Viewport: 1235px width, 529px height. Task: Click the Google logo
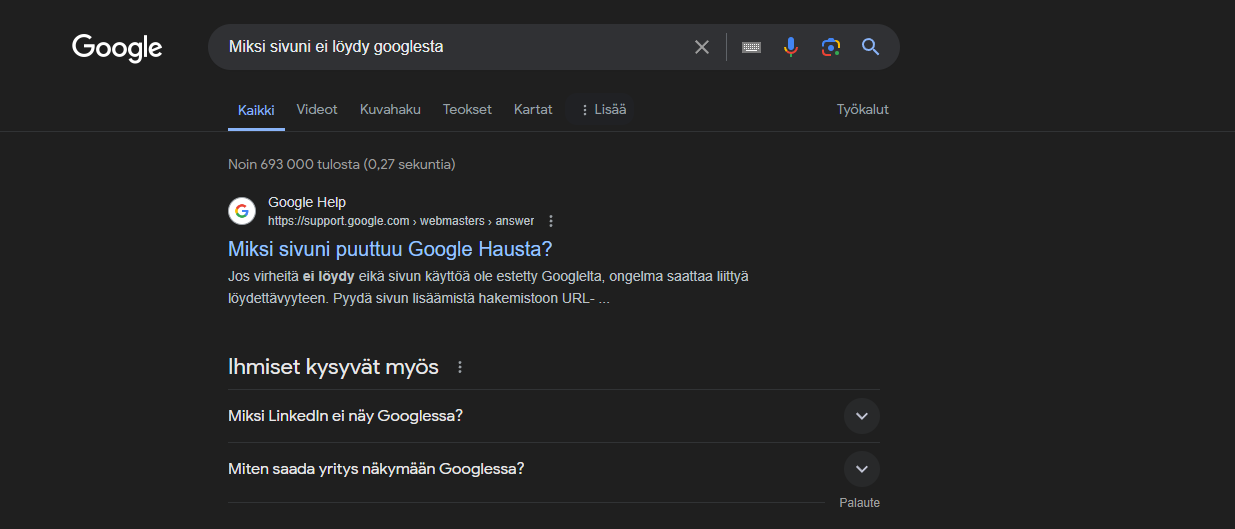117,48
